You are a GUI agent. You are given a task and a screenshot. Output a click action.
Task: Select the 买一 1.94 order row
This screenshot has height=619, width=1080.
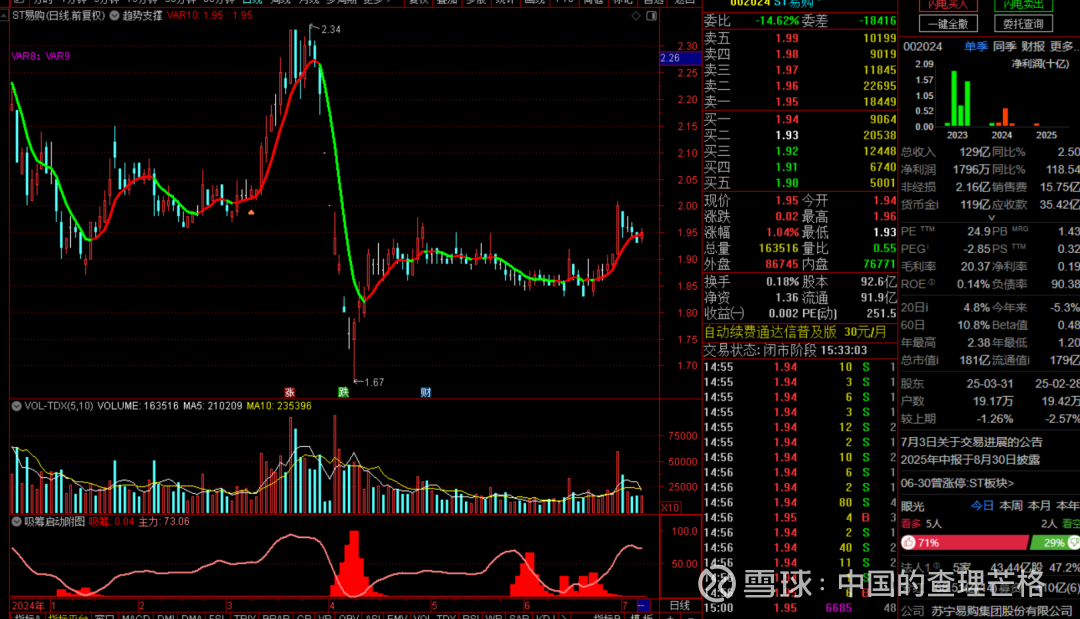point(800,120)
